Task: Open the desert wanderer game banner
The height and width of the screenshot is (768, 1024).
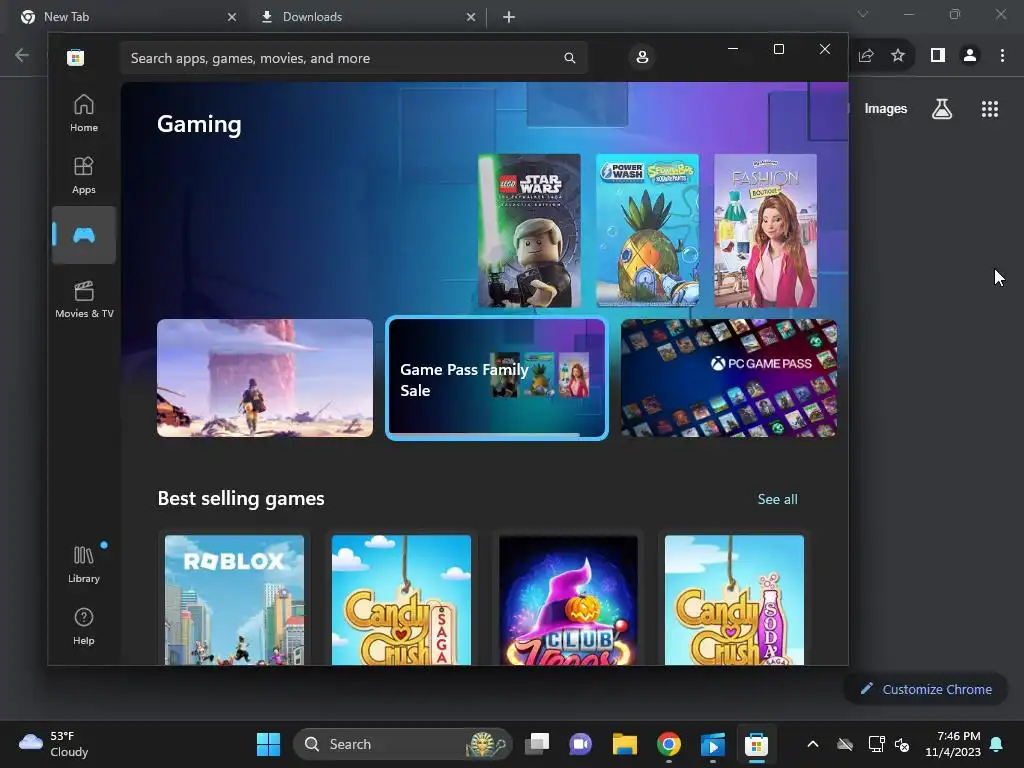Action: [264, 378]
